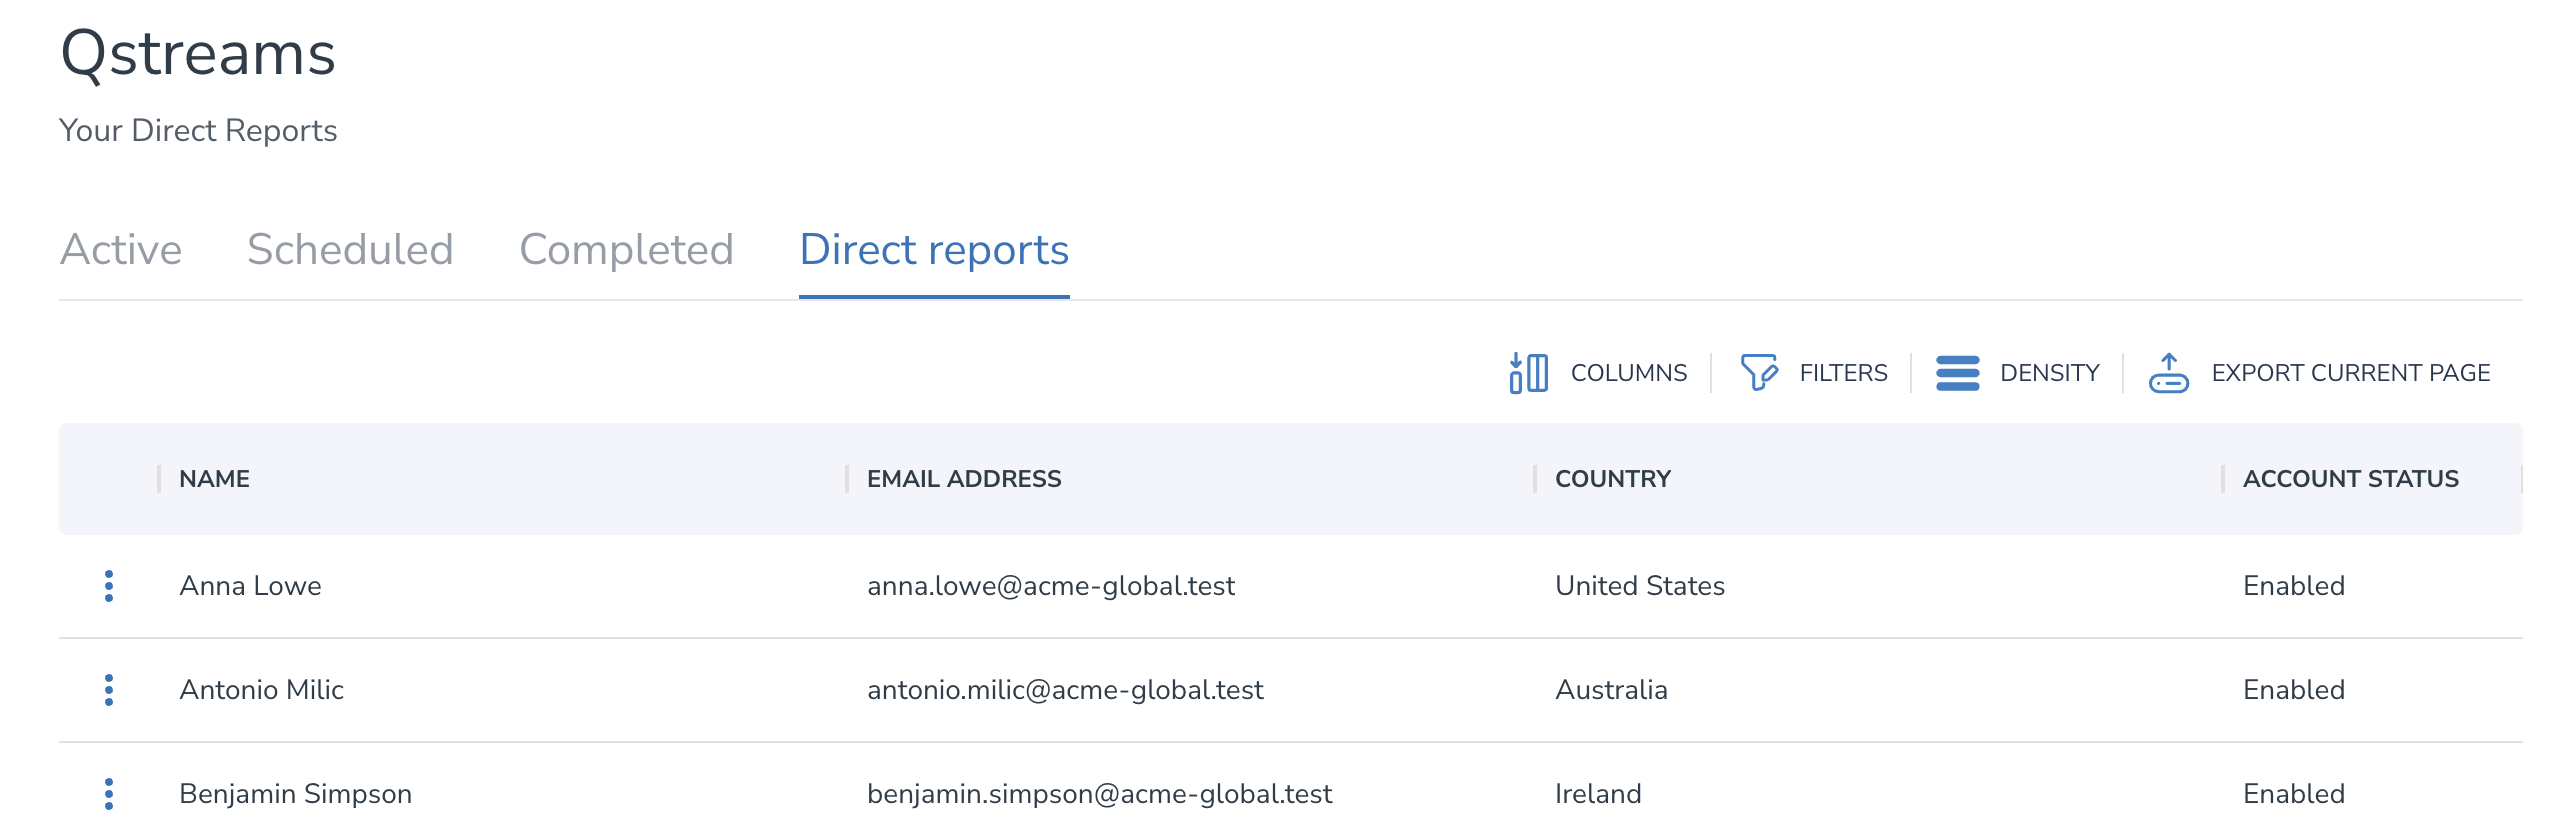Viewport: 2550px width, 838px height.
Task: Click email benjamin.simpson@acme-global.test
Action: click(x=1099, y=794)
